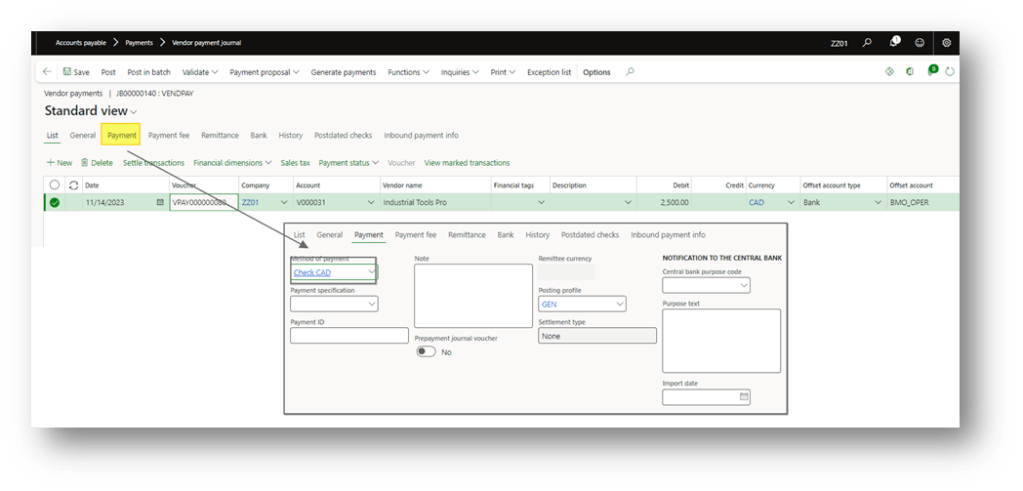
Task: Open the notifications bell
Action: [x=894, y=43]
